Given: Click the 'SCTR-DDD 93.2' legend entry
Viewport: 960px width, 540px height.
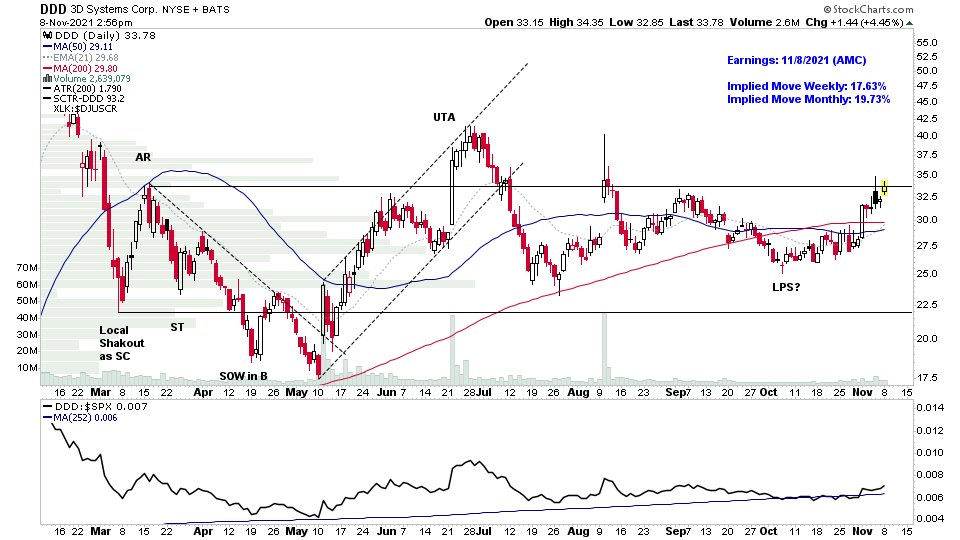Looking at the screenshot, I should 89,99.
